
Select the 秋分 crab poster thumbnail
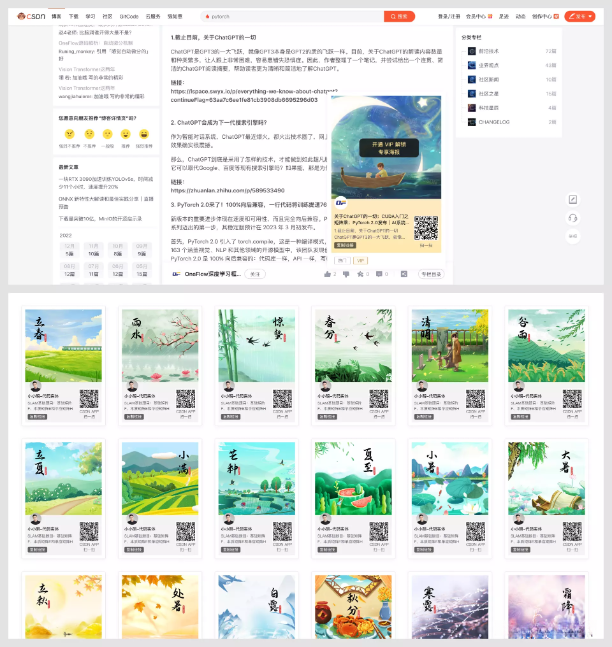click(353, 606)
